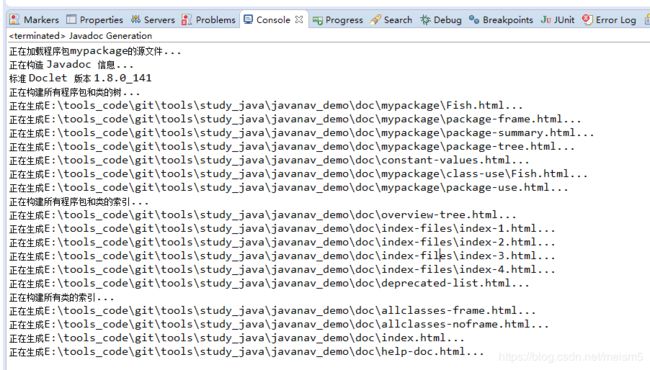650x370 pixels.
Task: Click the Problems tab icon
Action: (x=187, y=19)
